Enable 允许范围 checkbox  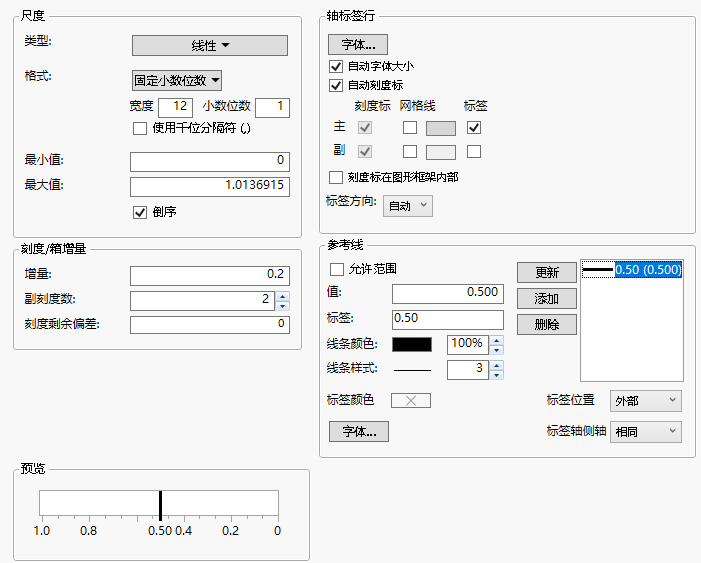(337, 269)
